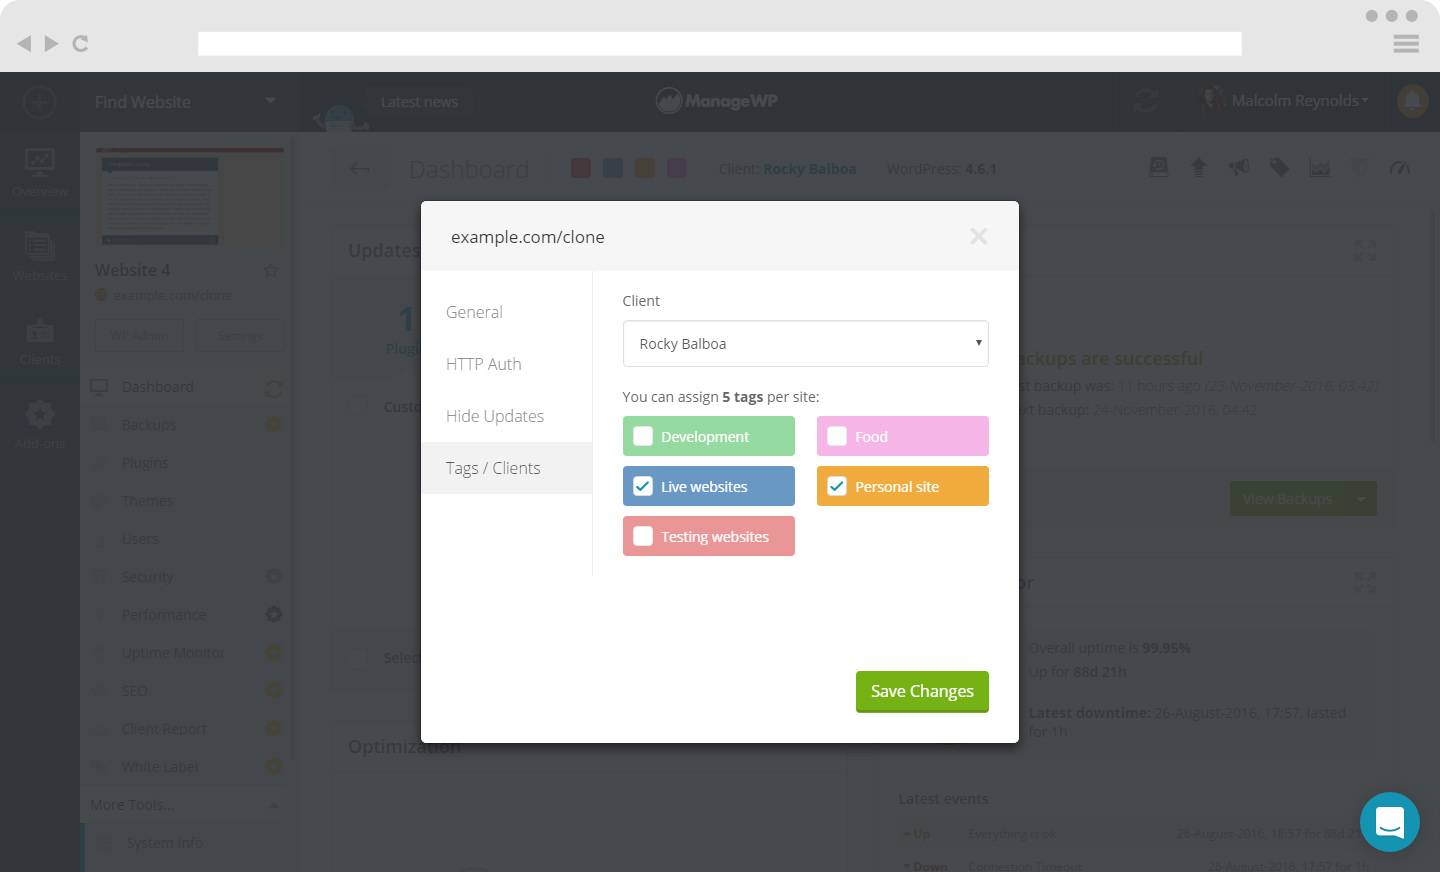
Task: Open the browser hamburger menu
Action: [1406, 43]
